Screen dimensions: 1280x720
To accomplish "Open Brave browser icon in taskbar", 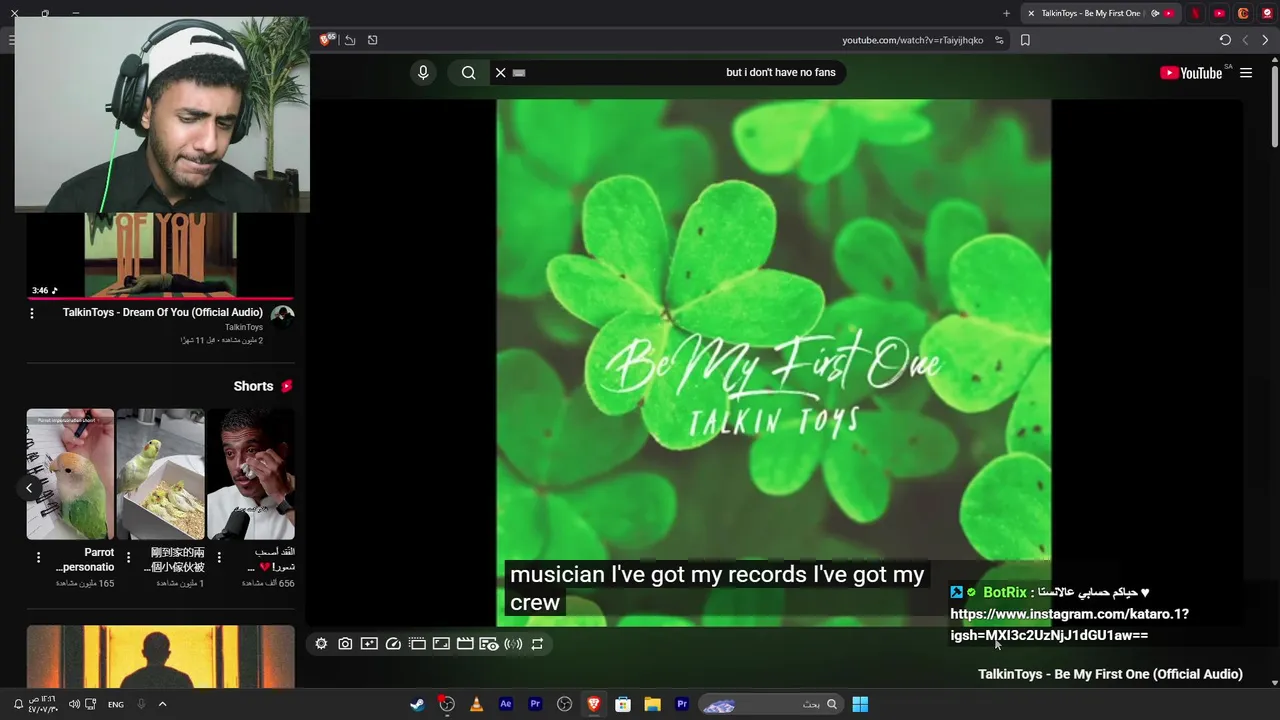I will tap(594, 704).
